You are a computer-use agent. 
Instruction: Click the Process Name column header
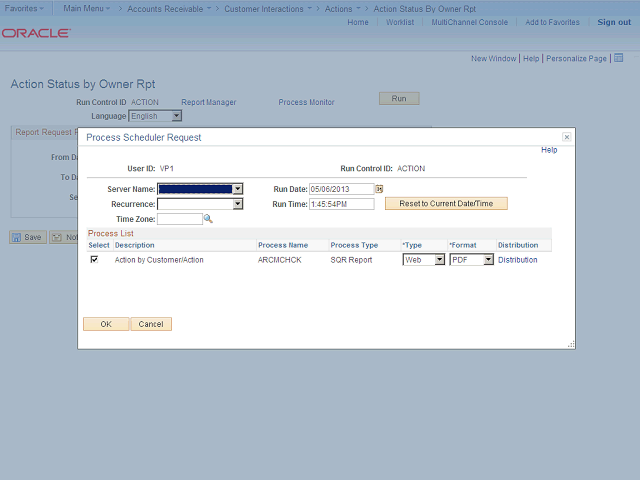283,245
